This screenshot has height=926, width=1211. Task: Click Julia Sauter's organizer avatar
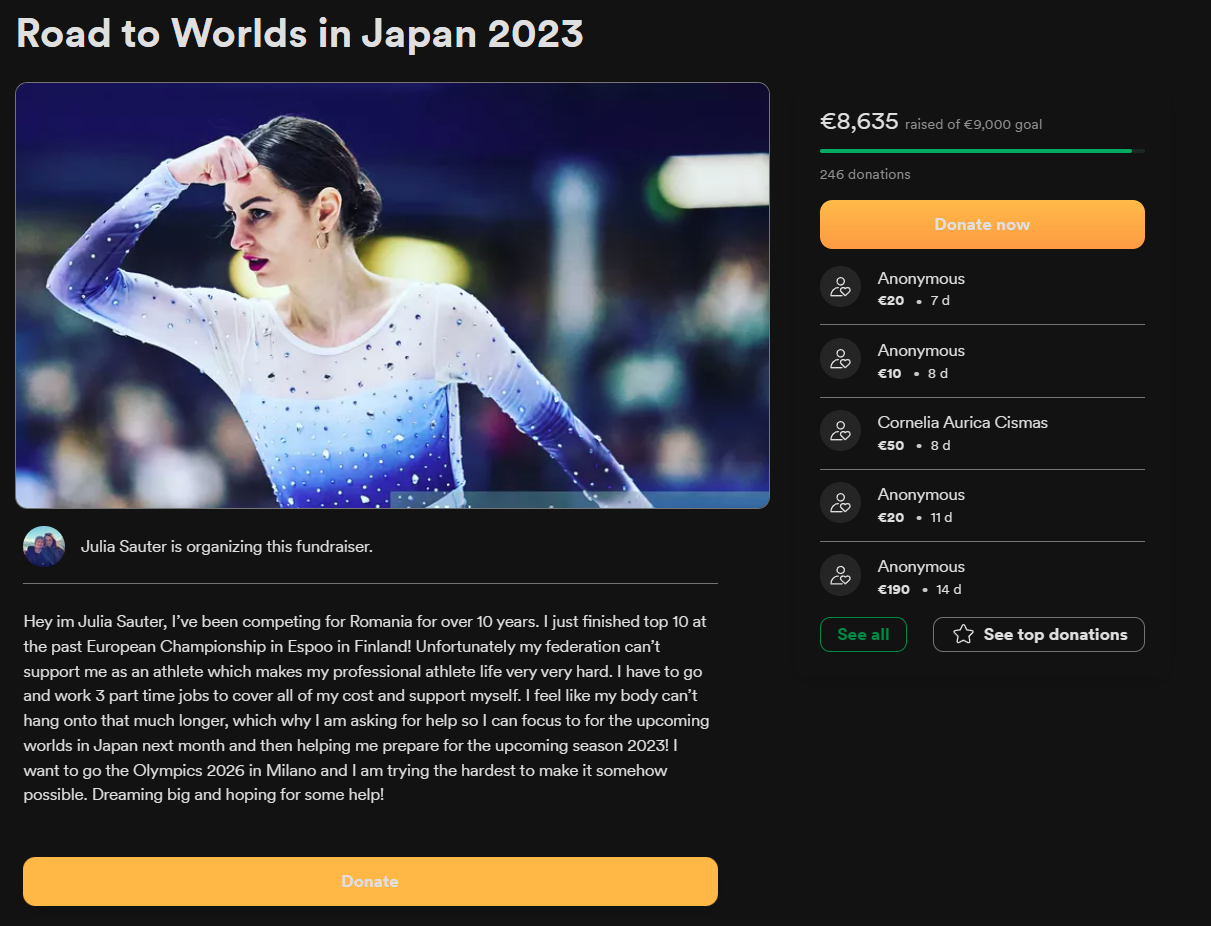pyautogui.click(x=44, y=547)
